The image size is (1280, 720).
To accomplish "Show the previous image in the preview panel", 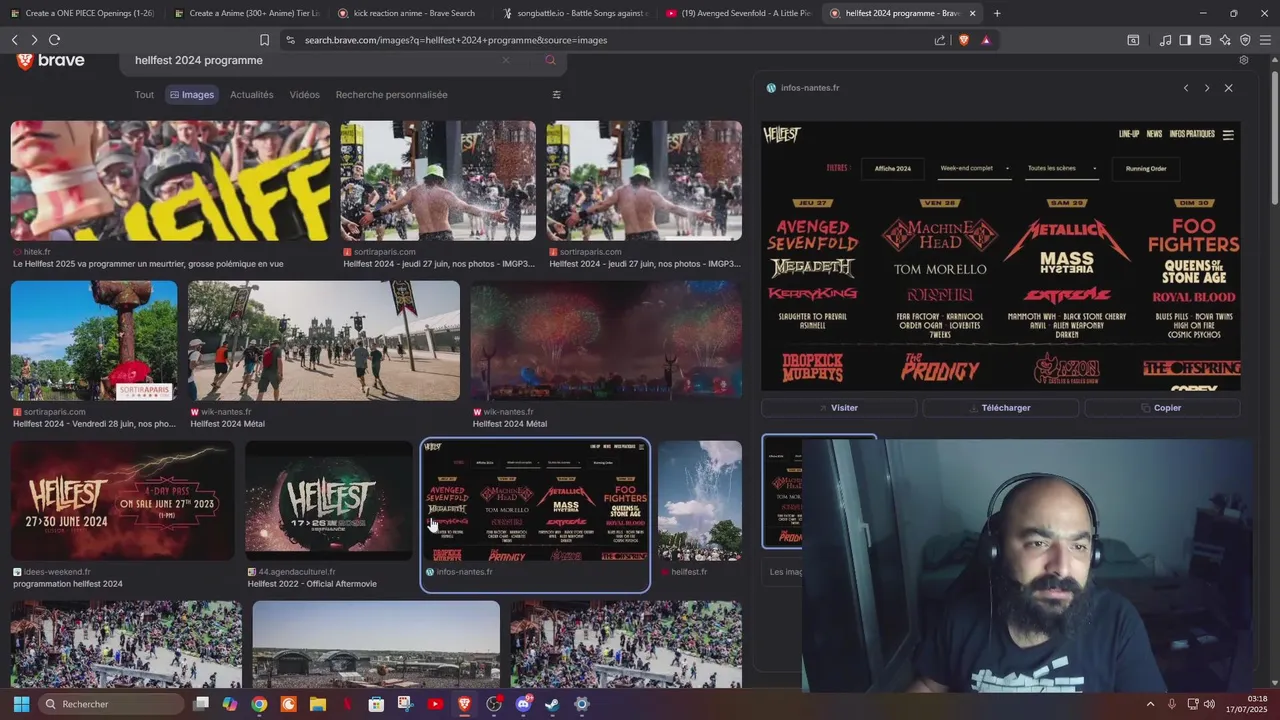I will [1186, 88].
